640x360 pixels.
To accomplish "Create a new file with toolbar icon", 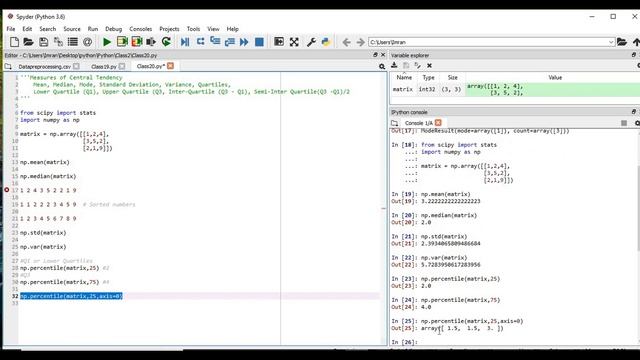I will pos(14,42).
